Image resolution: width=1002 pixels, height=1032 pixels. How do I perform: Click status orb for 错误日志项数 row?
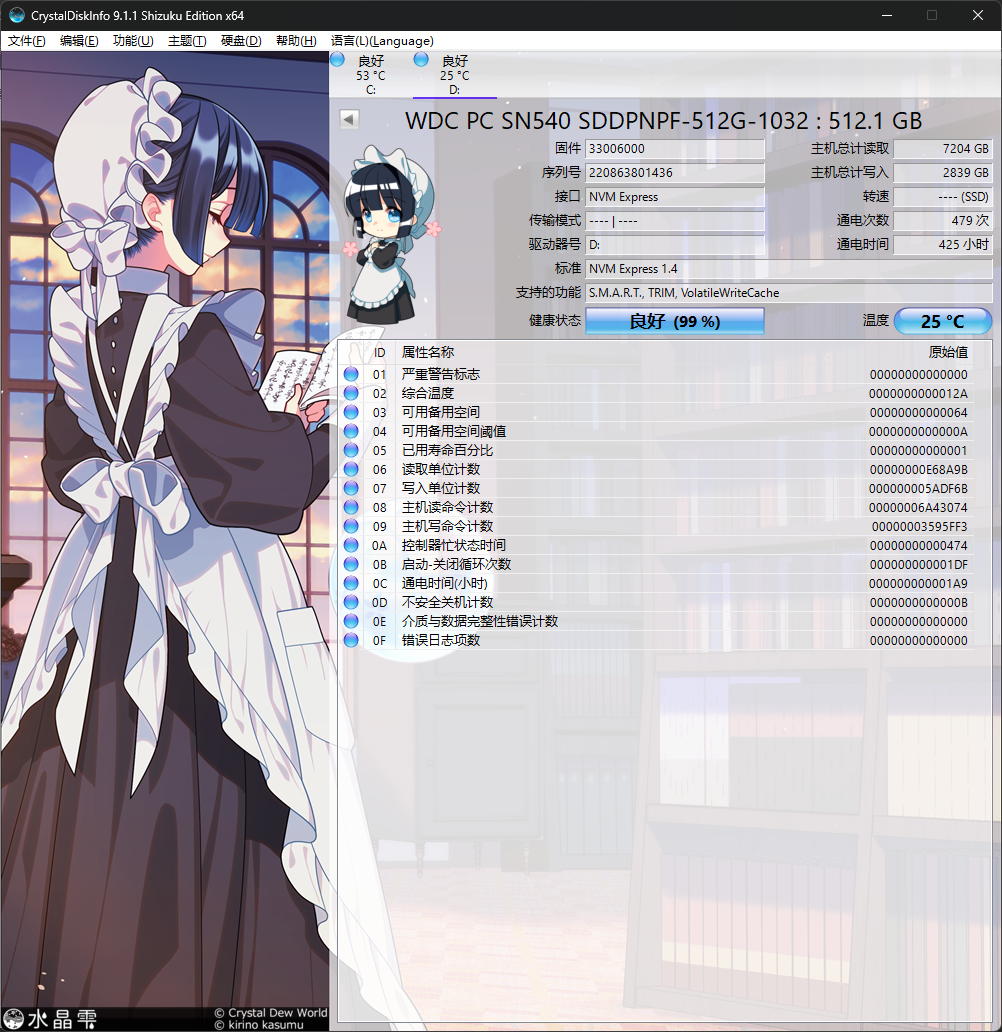point(351,640)
